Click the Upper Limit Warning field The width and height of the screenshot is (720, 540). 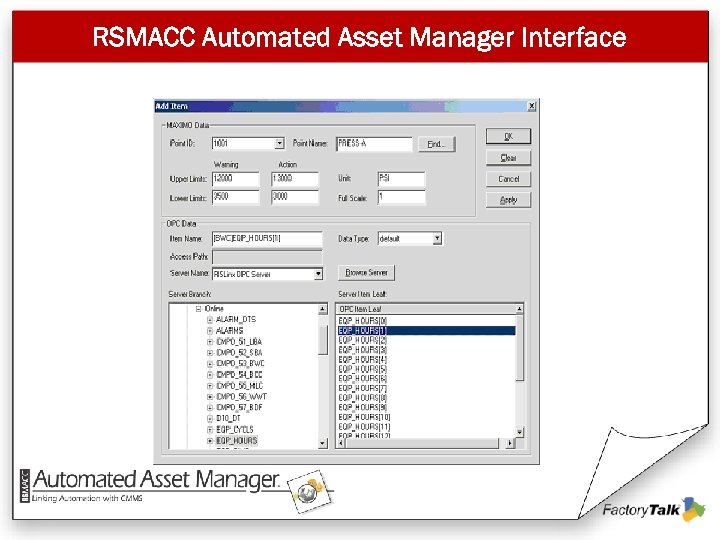coord(236,179)
